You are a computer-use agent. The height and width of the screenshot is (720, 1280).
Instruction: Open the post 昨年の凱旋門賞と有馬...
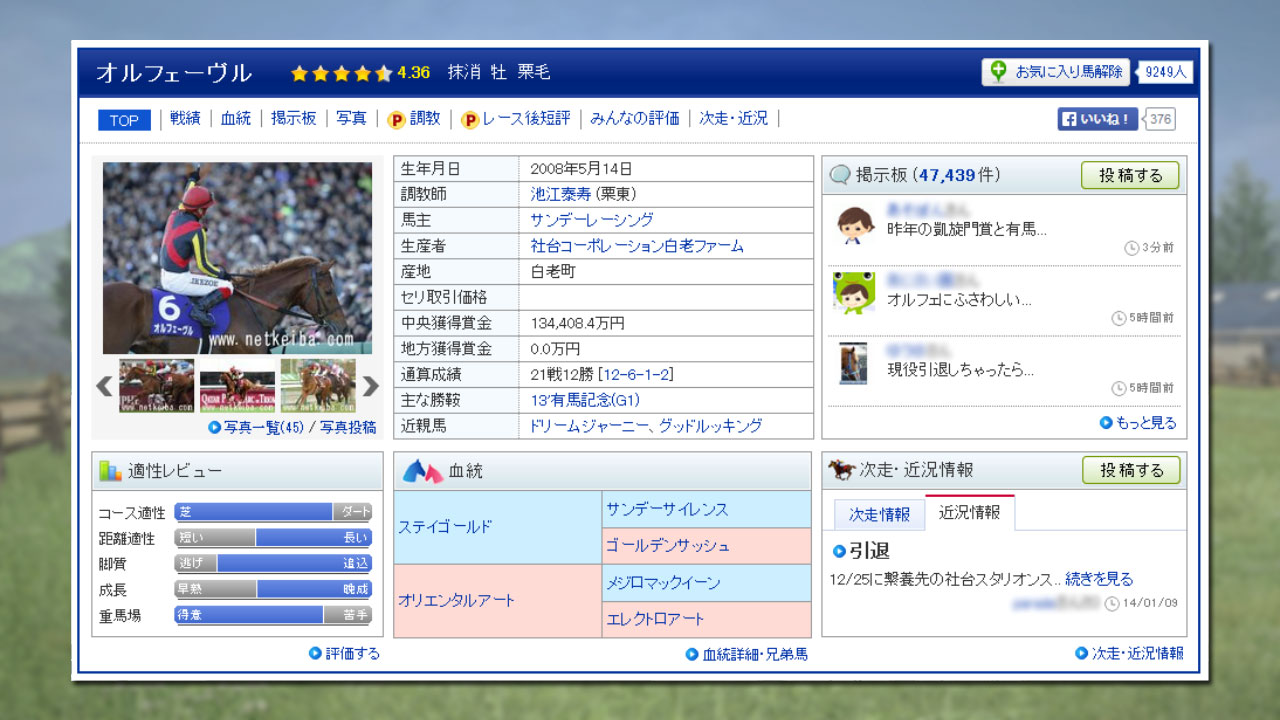tap(967, 229)
